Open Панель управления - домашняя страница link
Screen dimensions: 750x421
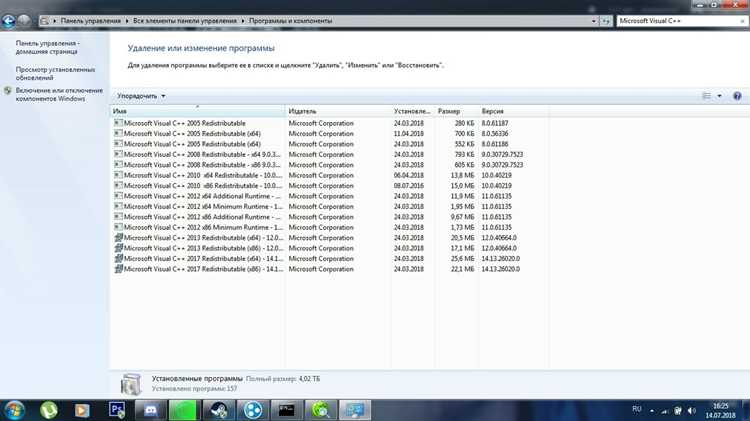(x=47, y=47)
